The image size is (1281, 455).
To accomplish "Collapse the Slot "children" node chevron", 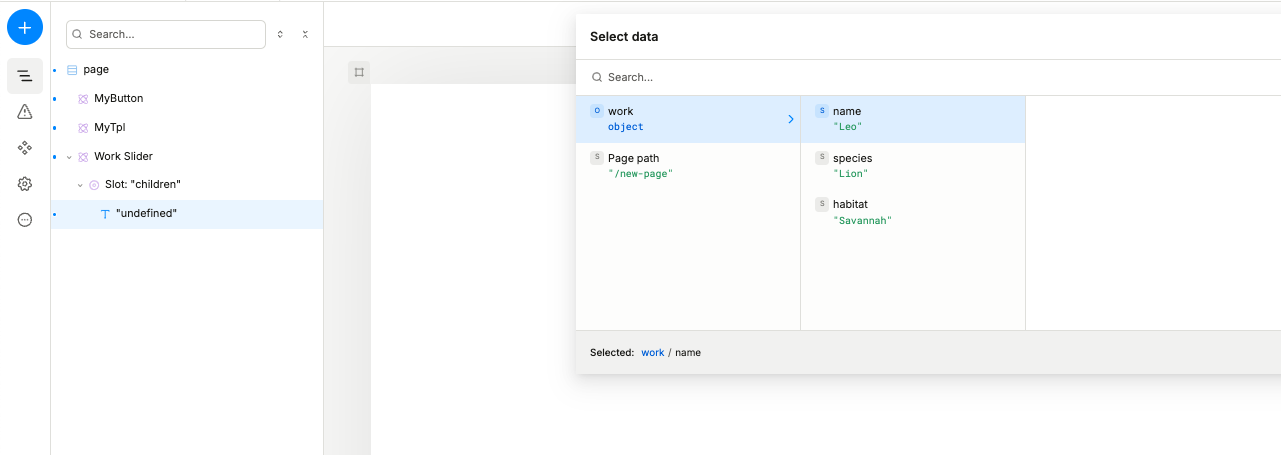I will pyautogui.click(x=80, y=185).
